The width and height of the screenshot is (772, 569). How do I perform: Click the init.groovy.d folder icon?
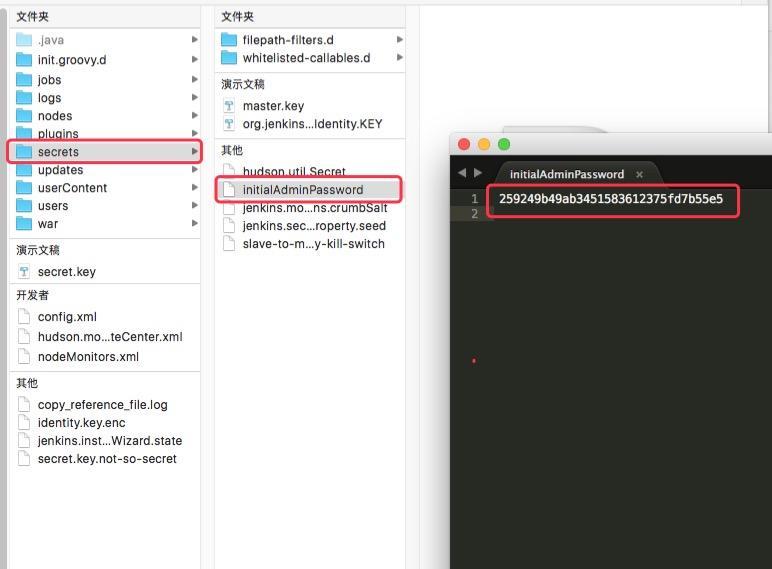pos(24,60)
